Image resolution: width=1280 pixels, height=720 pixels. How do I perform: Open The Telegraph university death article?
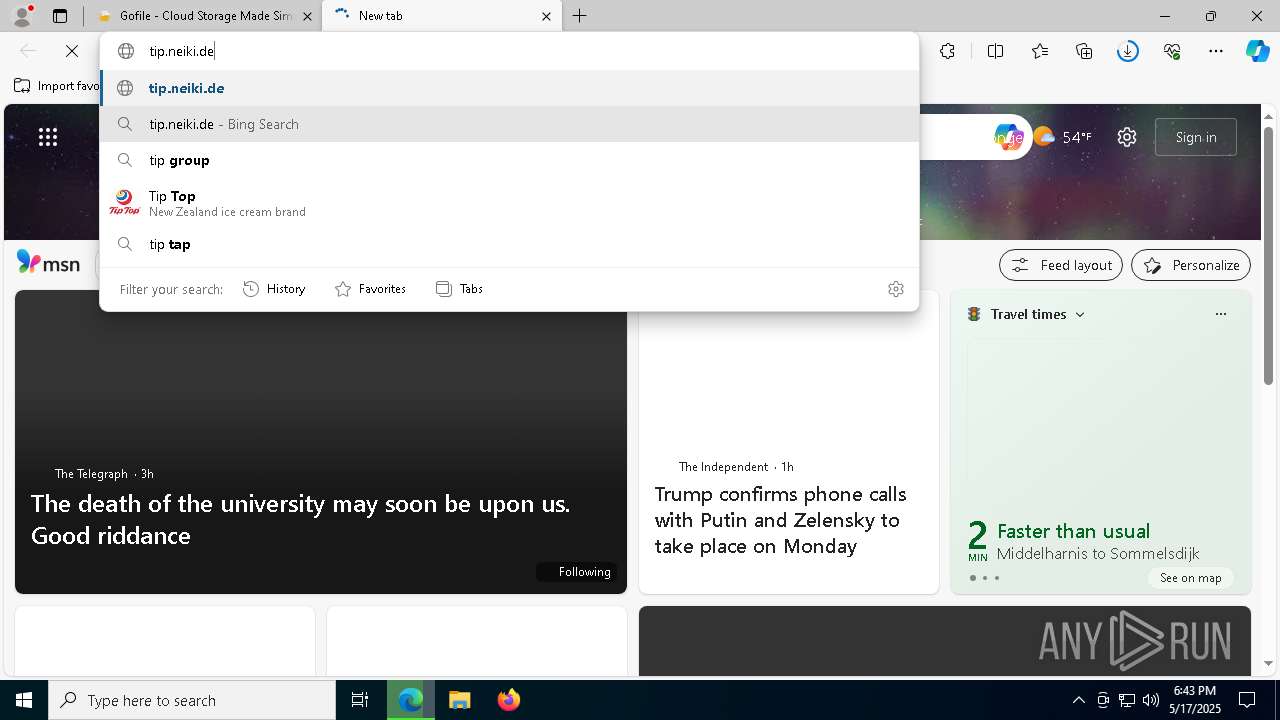pyautogui.click(x=300, y=519)
